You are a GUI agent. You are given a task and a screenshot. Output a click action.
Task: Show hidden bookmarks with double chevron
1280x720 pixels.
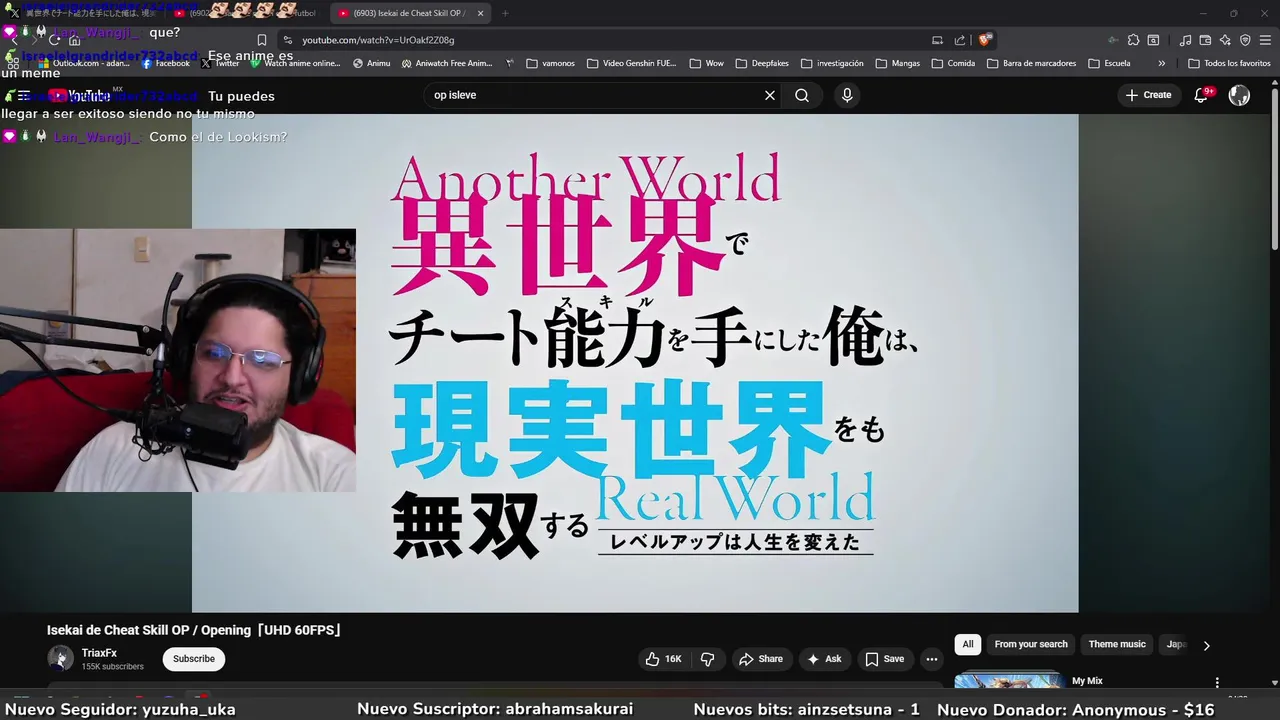tap(1161, 63)
